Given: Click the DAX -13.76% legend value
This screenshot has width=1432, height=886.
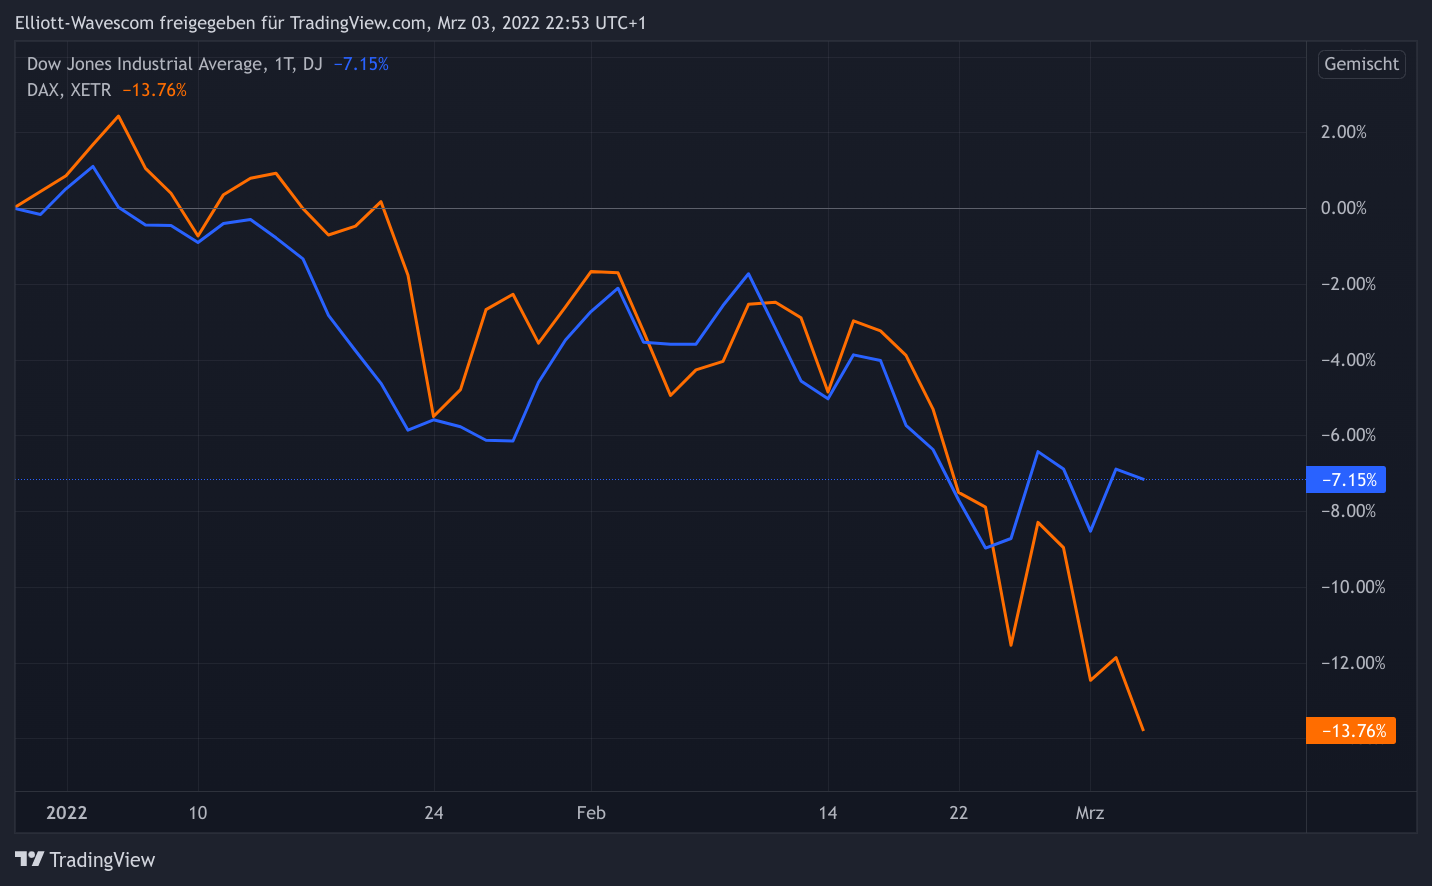Looking at the screenshot, I should click(154, 90).
